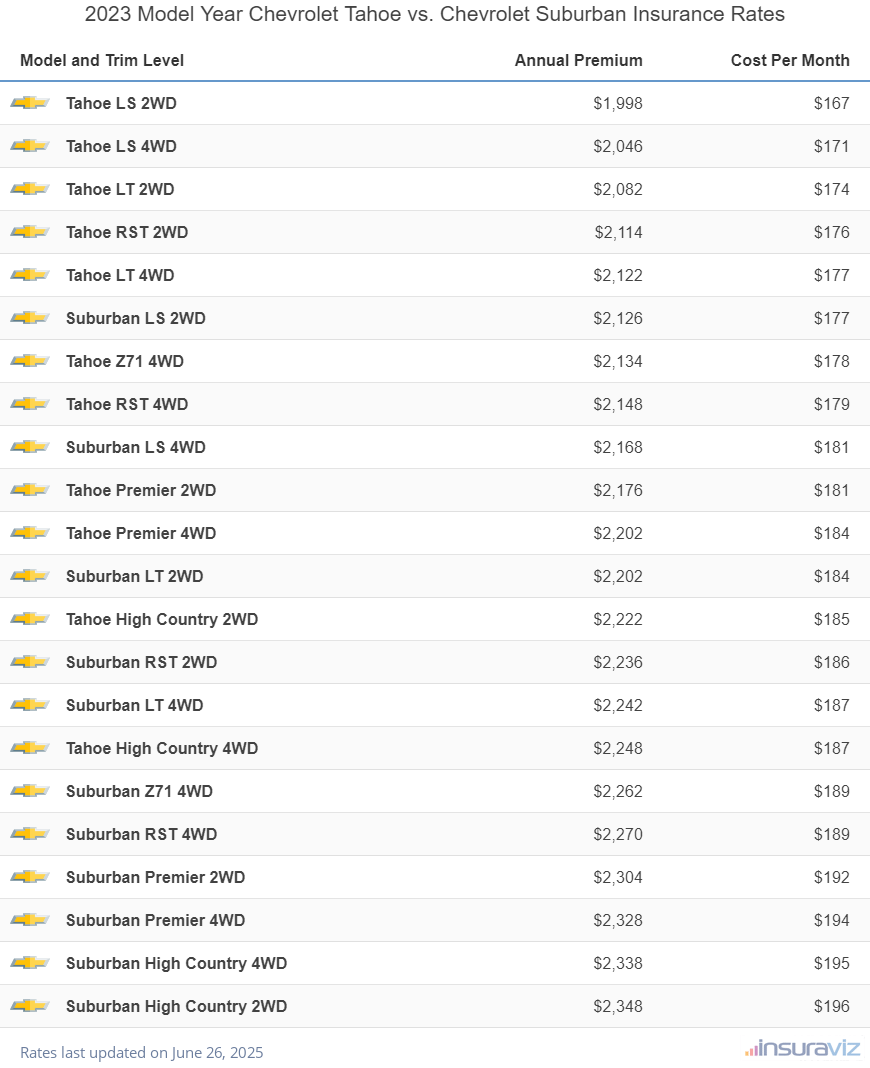Click the Chevrolet logo beside Suburban LS 2WD
This screenshot has width=870, height=1068.
(30, 317)
